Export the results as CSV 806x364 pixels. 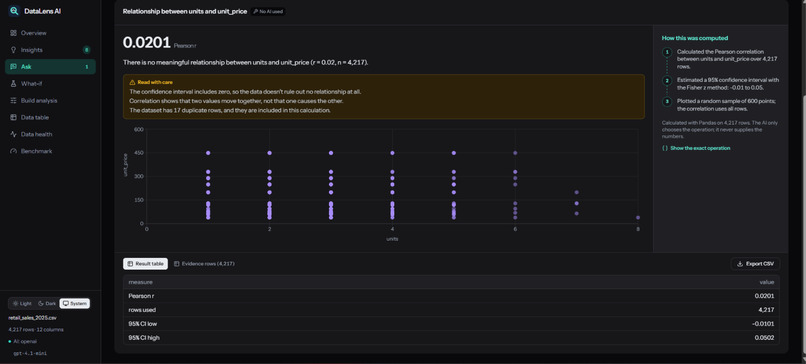(755, 264)
